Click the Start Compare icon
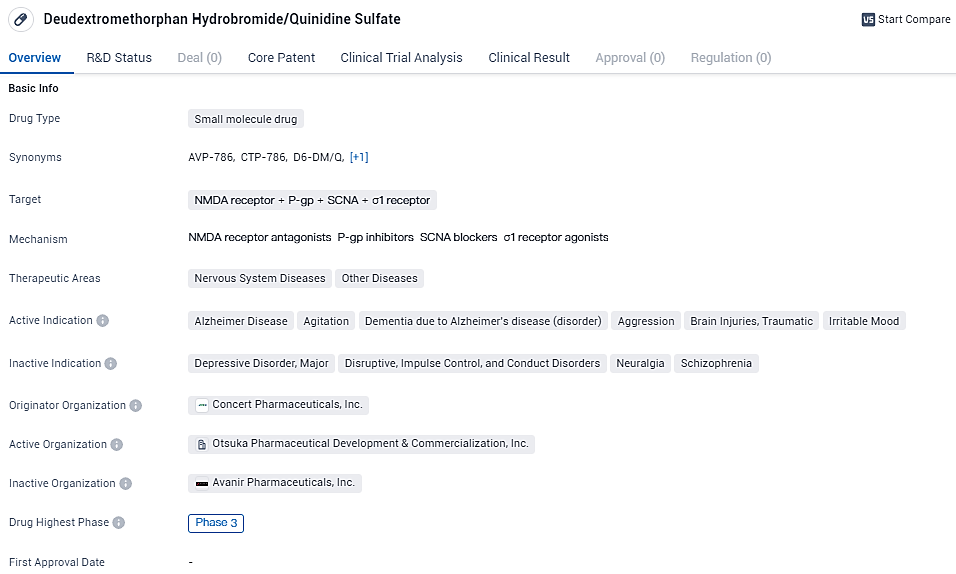 [868, 19]
